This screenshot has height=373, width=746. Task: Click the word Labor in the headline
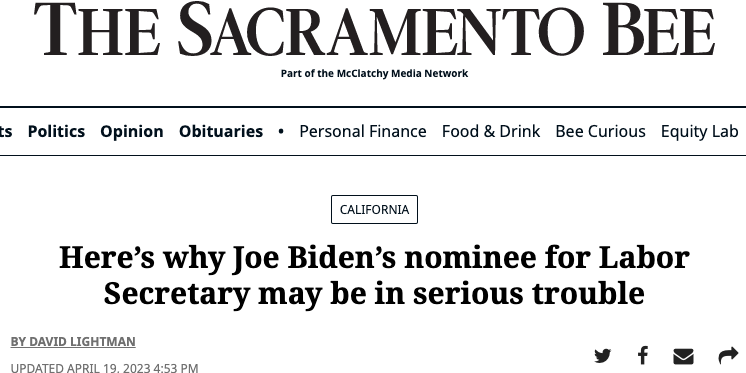coord(644,257)
